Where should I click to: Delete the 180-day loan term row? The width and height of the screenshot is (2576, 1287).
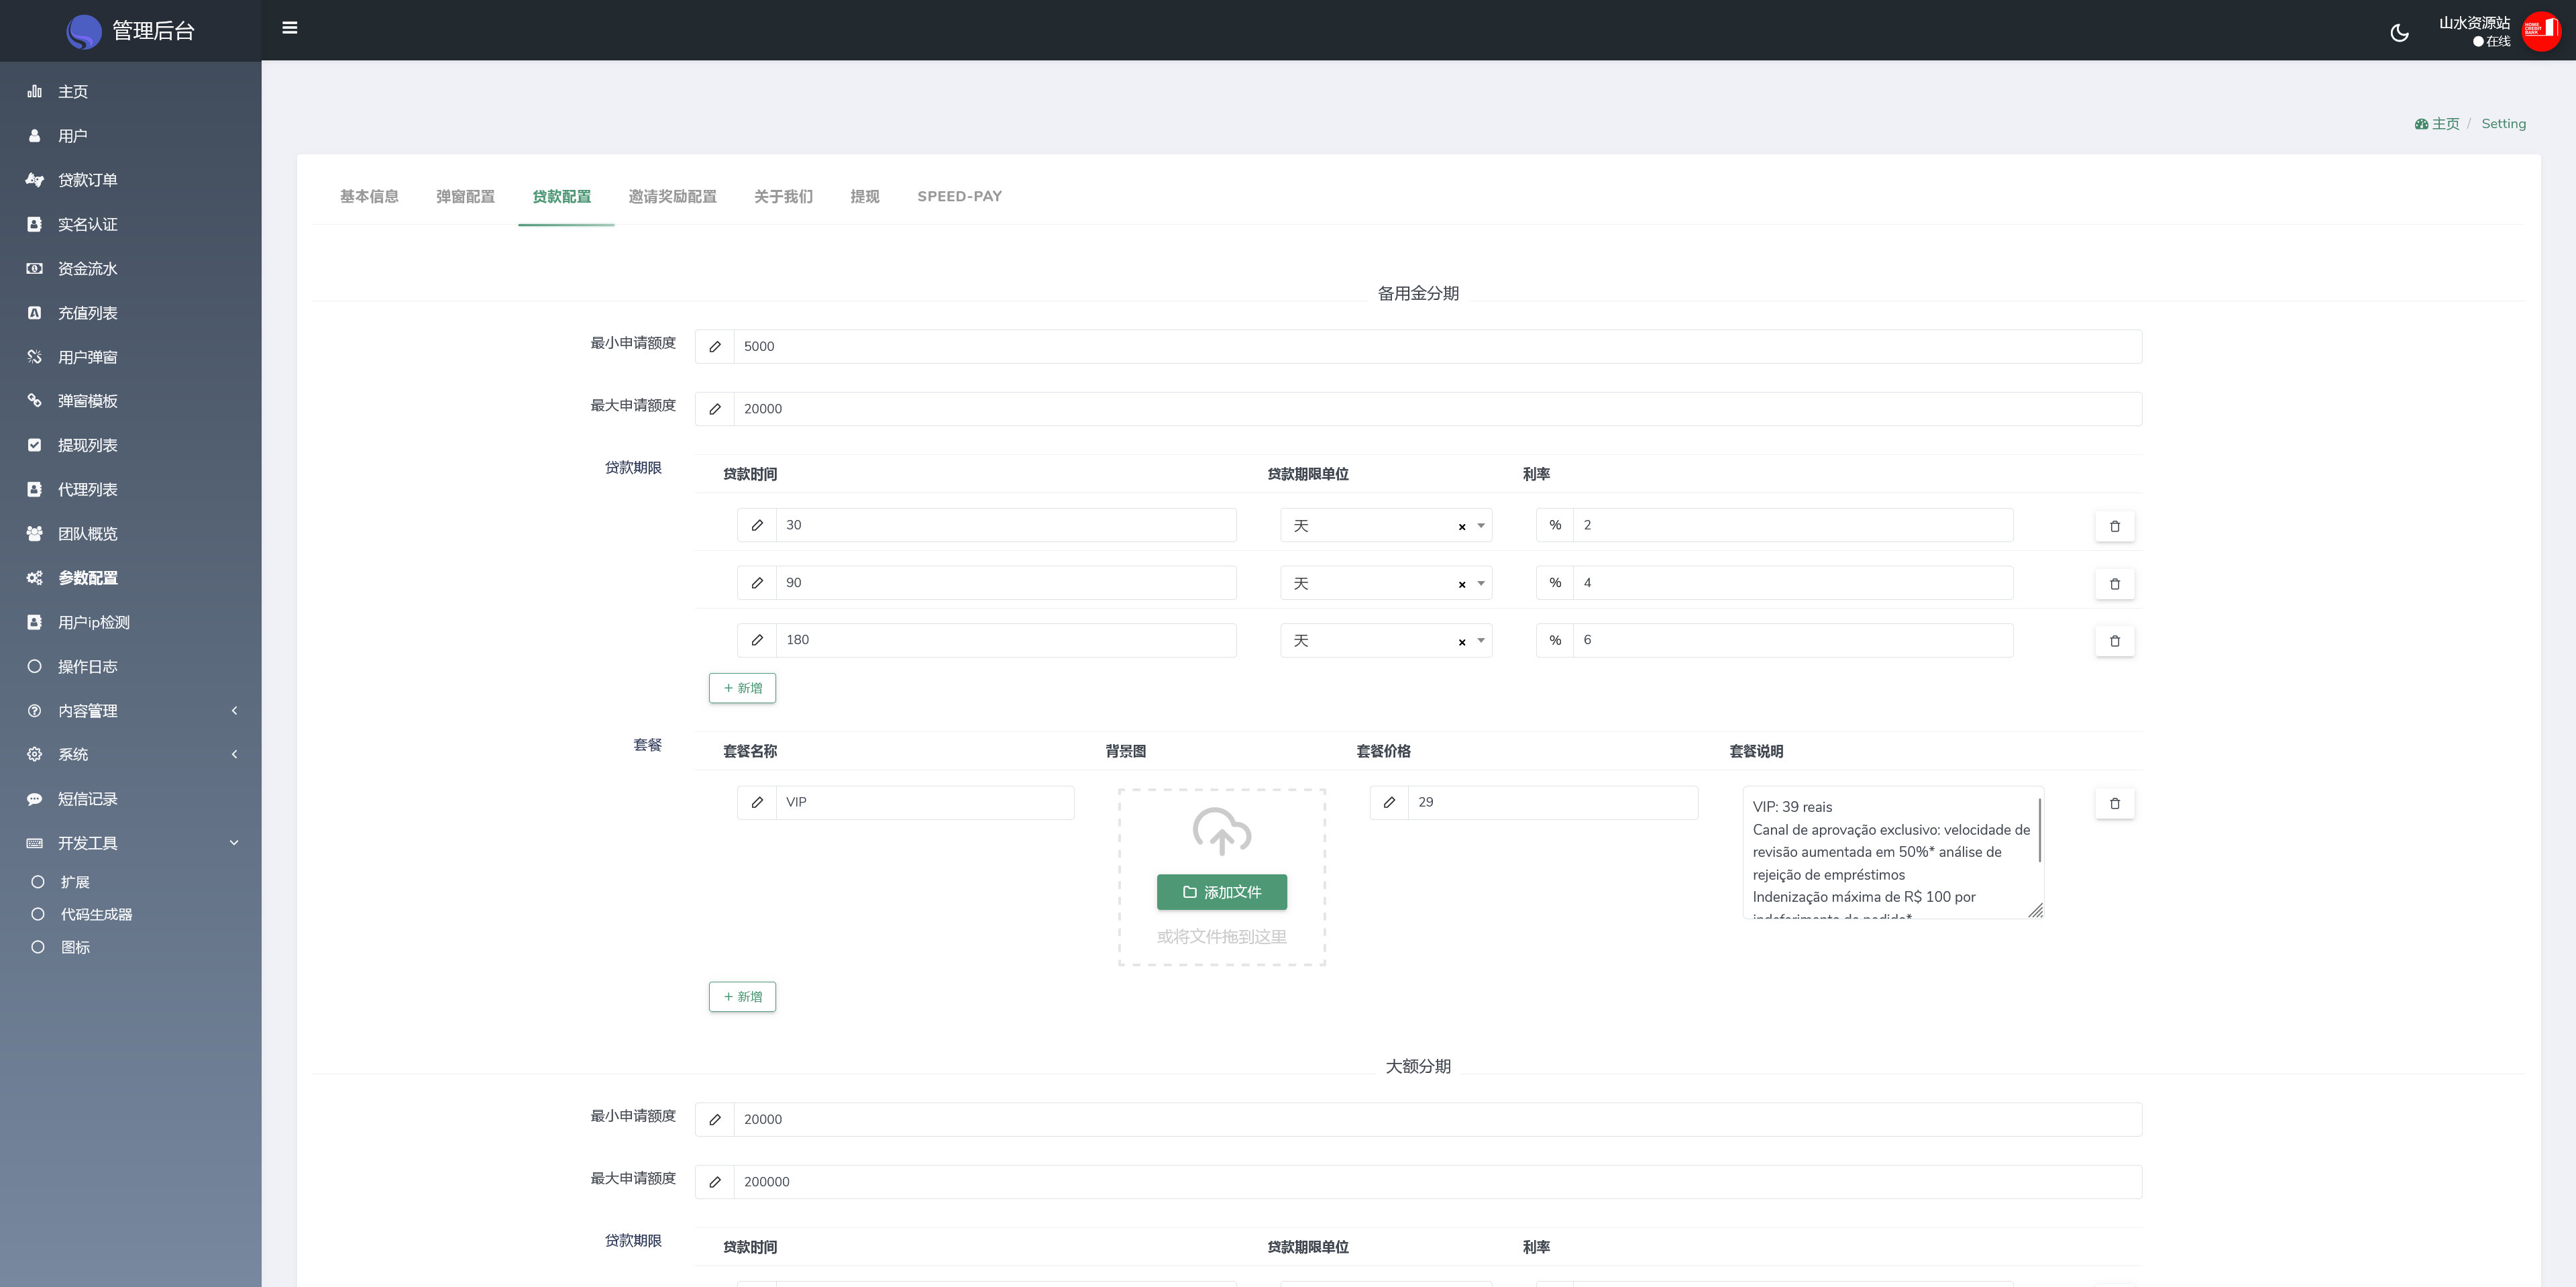[2114, 641]
